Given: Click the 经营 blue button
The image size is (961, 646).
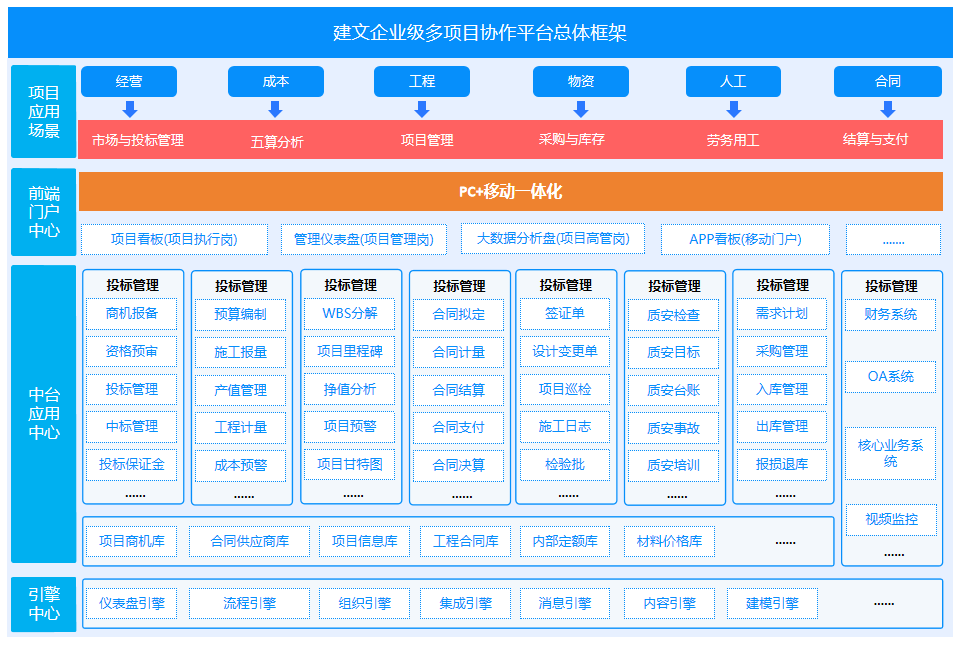Looking at the screenshot, I should tap(129, 82).
